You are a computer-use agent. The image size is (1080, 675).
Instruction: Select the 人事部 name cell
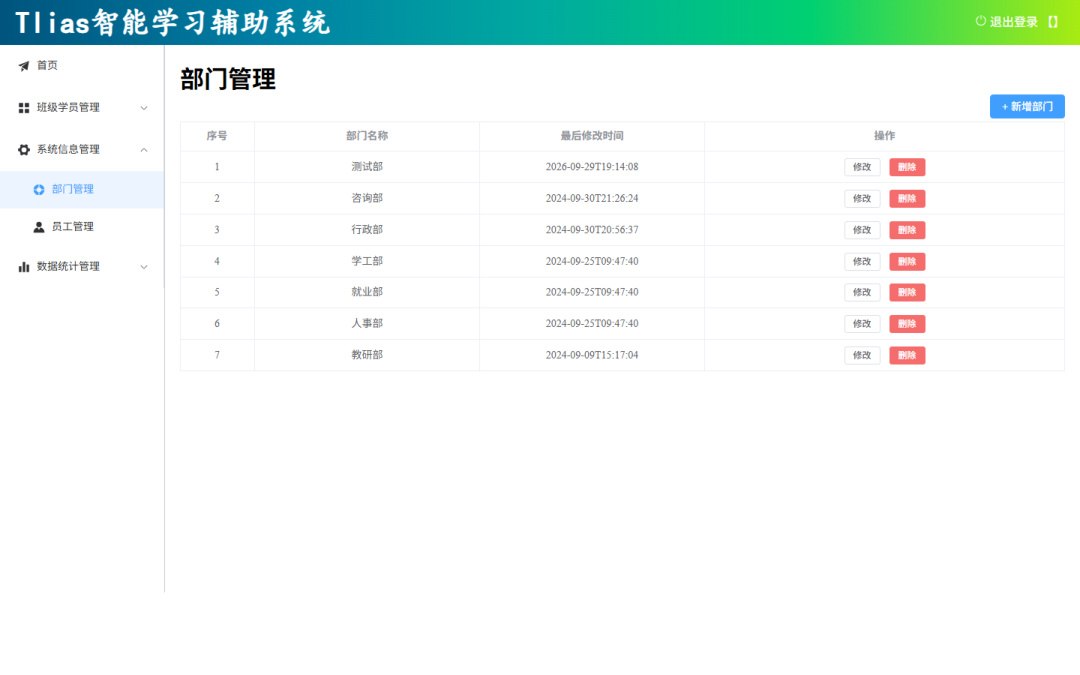pyautogui.click(x=367, y=324)
